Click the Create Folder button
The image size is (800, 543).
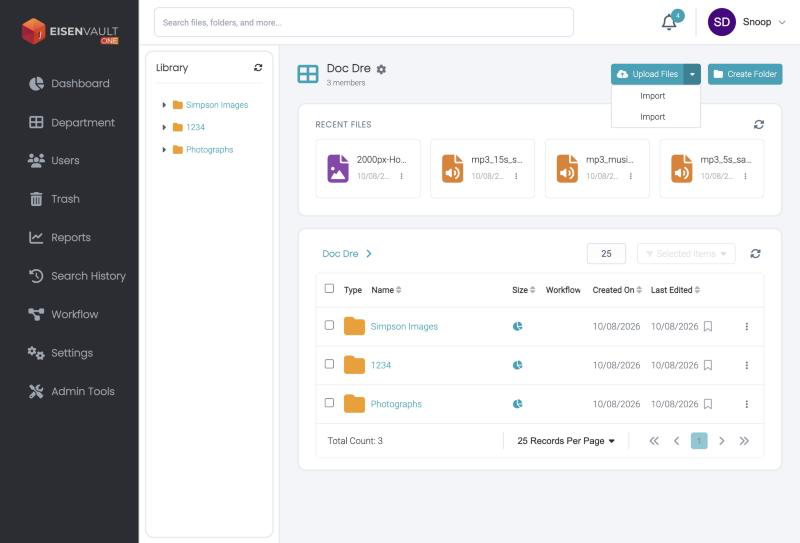point(745,75)
